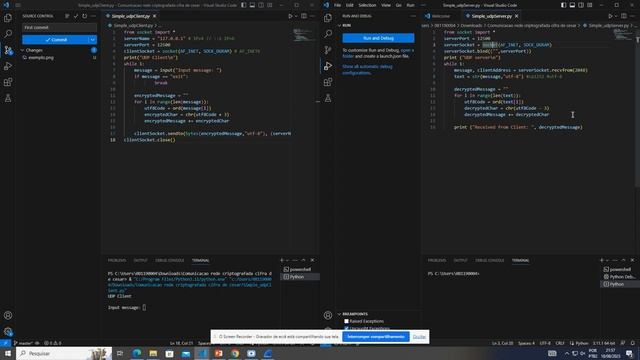Click the Source Control view as tree icon
640x360 pixels.
(67, 16)
